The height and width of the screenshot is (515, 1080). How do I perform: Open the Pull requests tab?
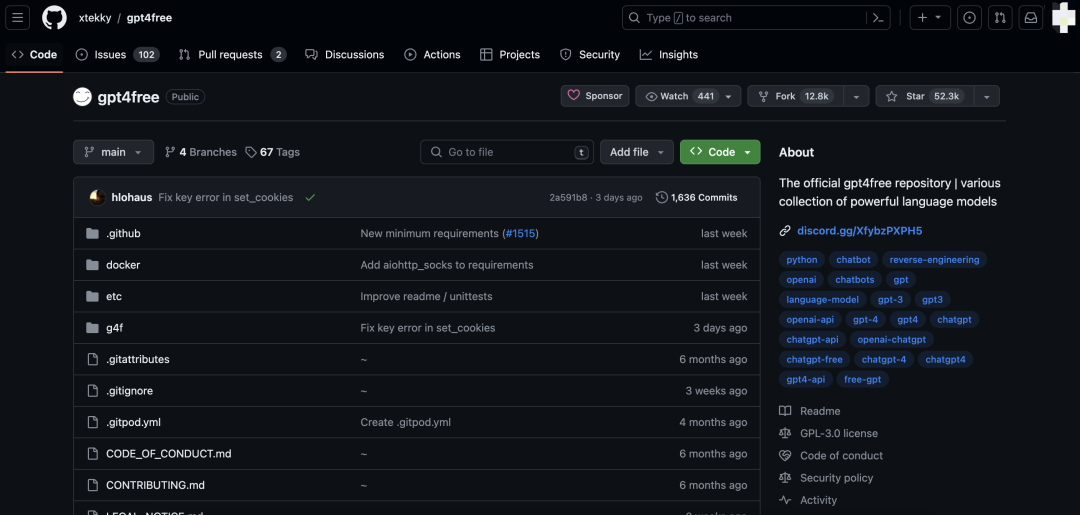[x=232, y=54]
